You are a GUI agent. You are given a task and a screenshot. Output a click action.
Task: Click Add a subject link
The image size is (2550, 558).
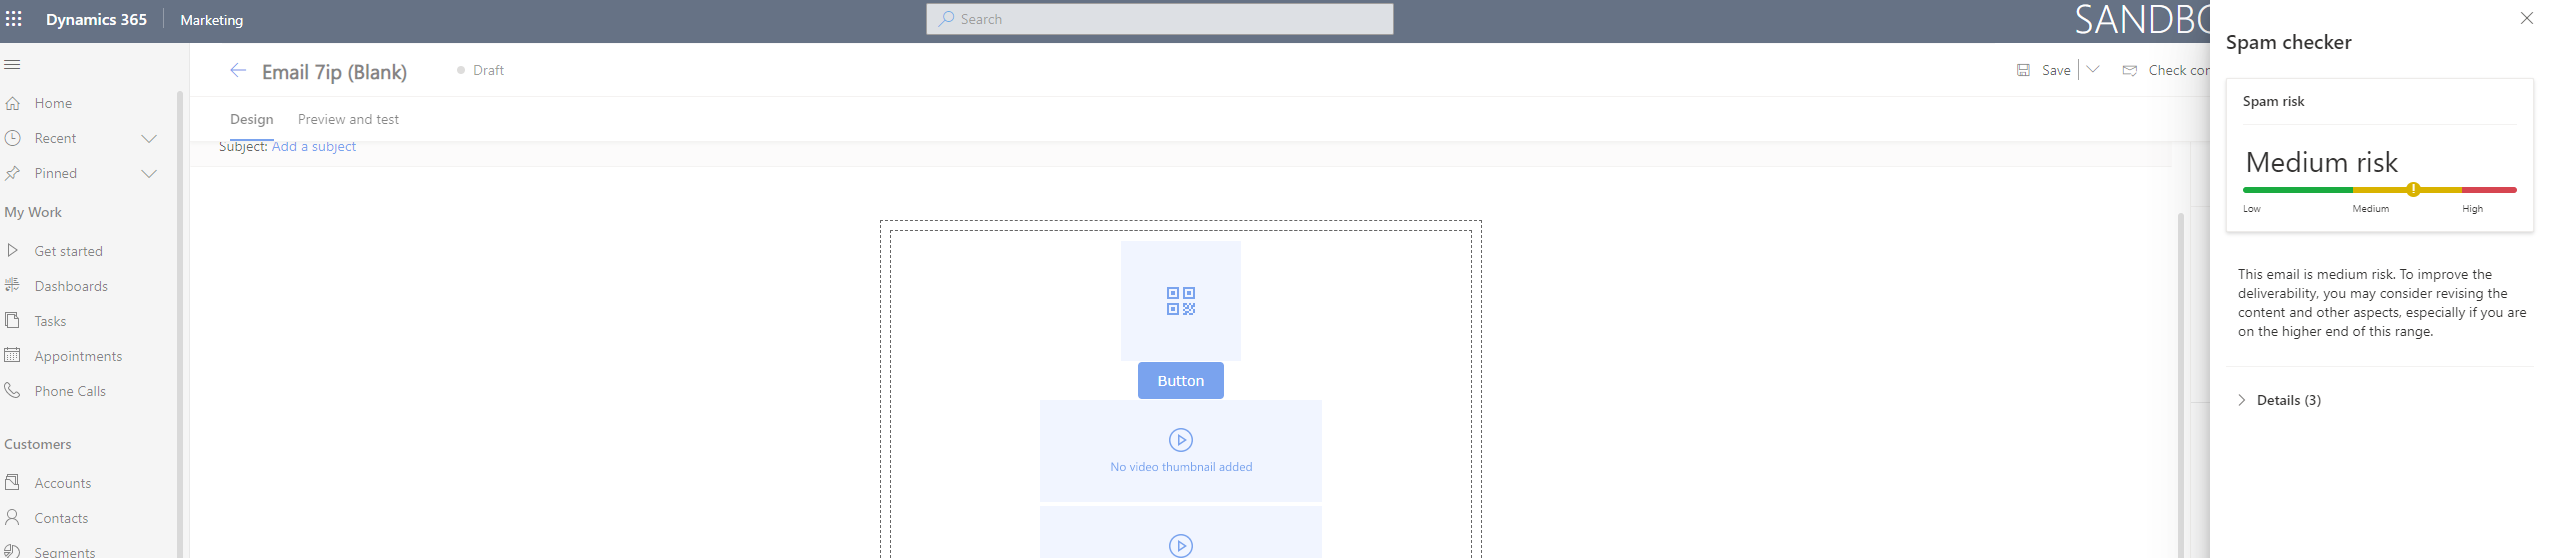click(314, 146)
